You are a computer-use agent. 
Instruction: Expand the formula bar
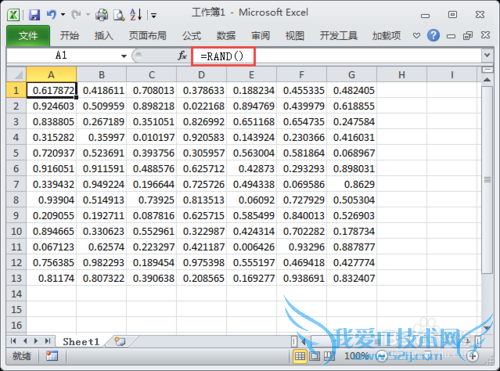click(487, 55)
